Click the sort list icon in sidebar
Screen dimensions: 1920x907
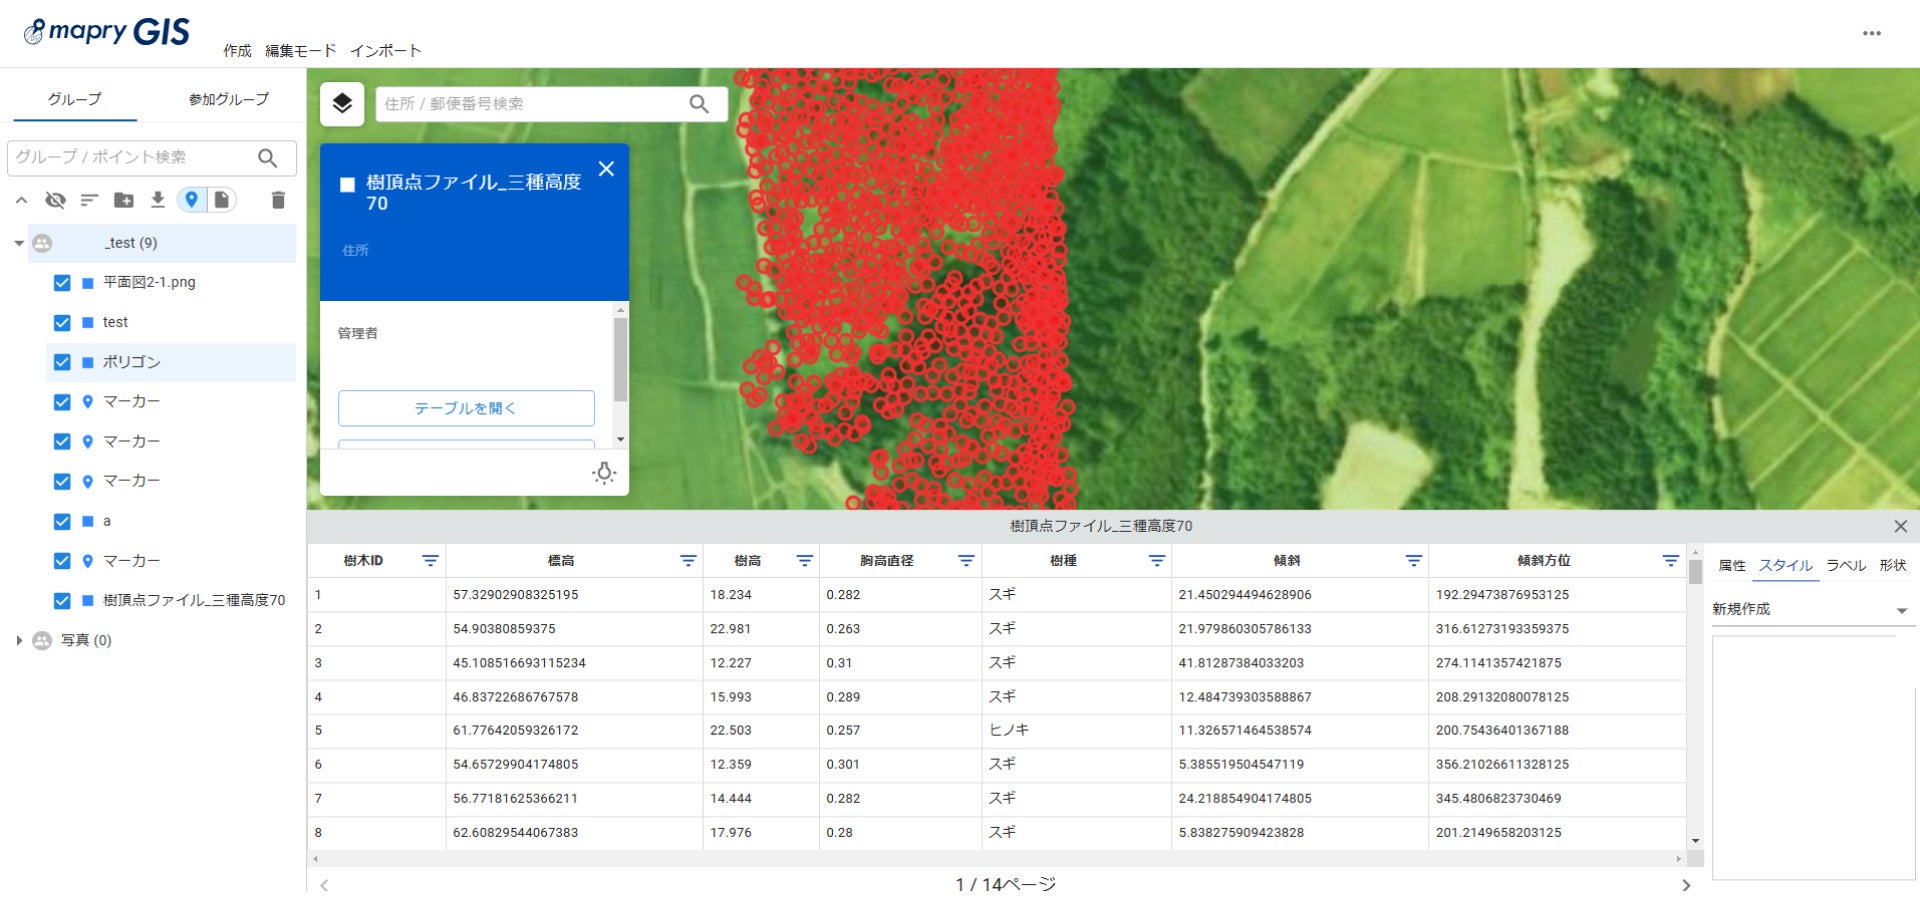pyautogui.click(x=89, y=200)
